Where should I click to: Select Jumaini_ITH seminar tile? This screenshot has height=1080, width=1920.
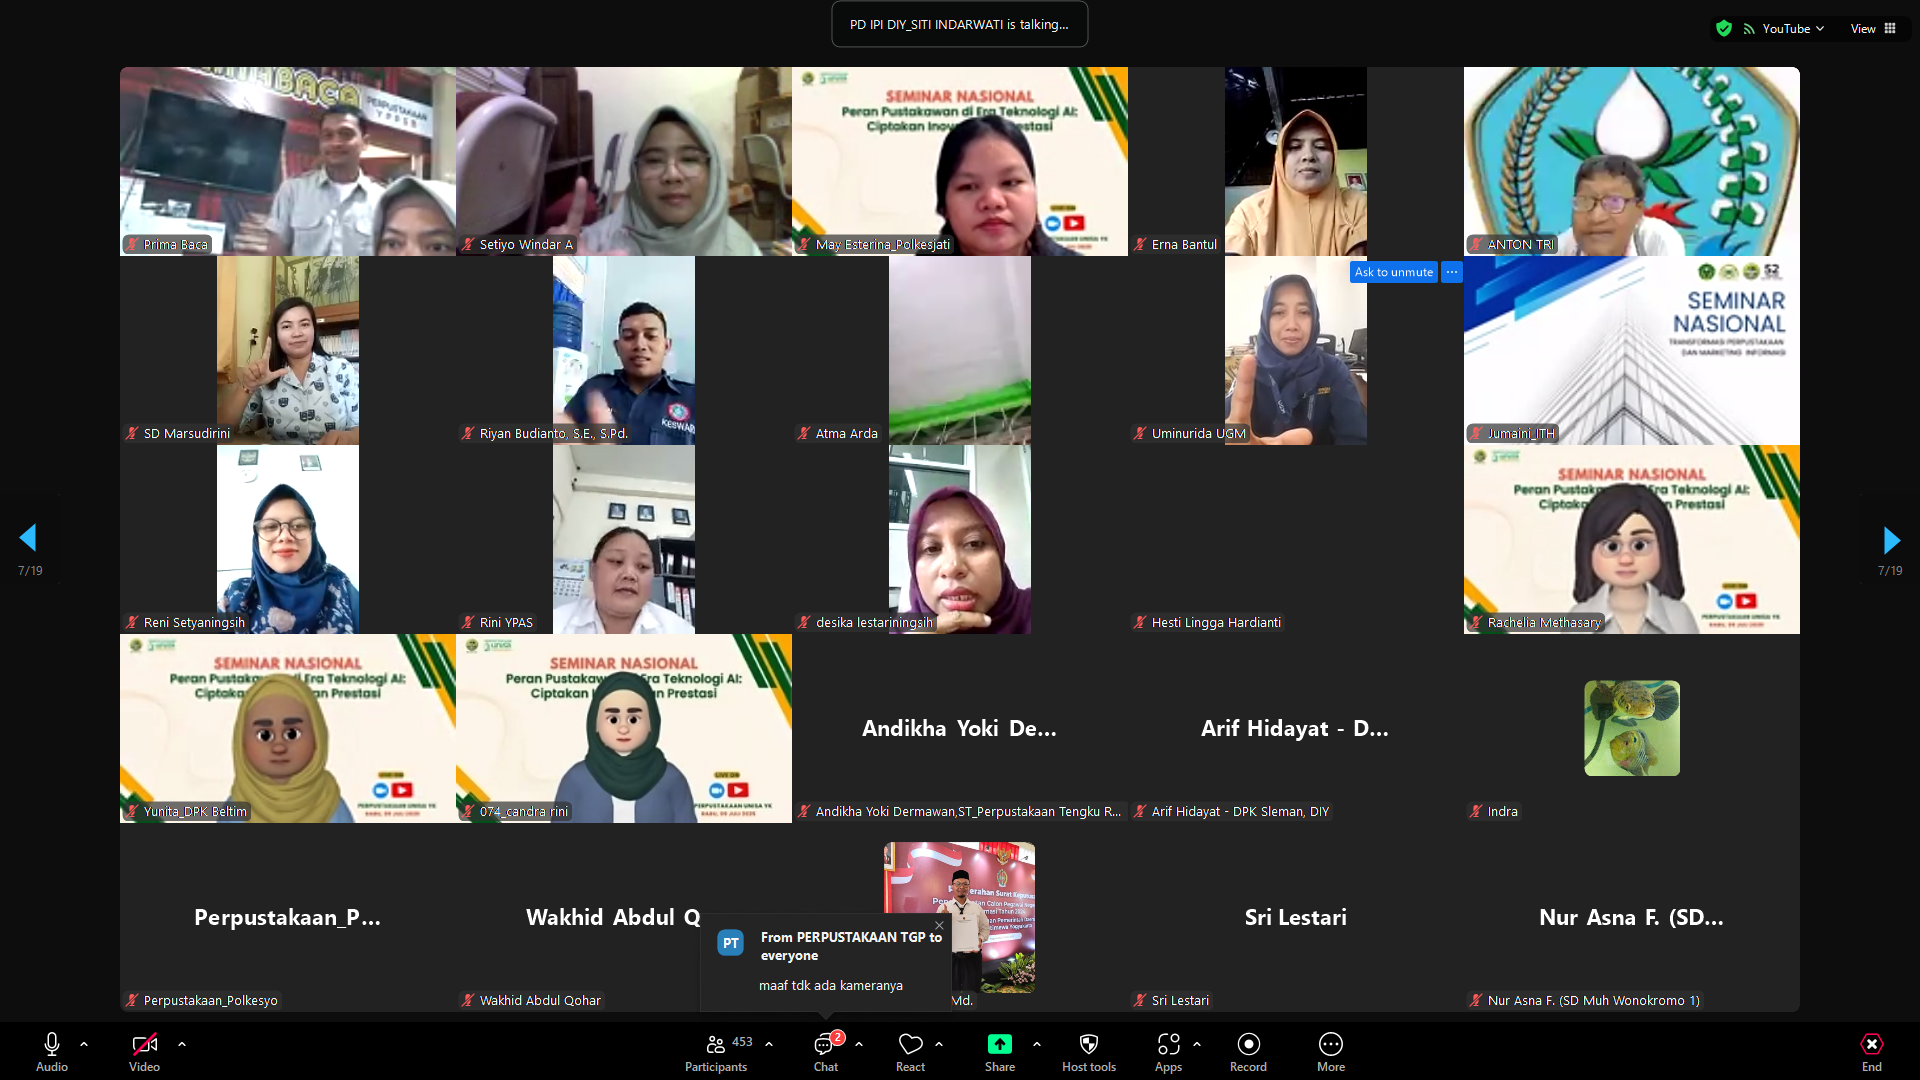(1632, 350)
